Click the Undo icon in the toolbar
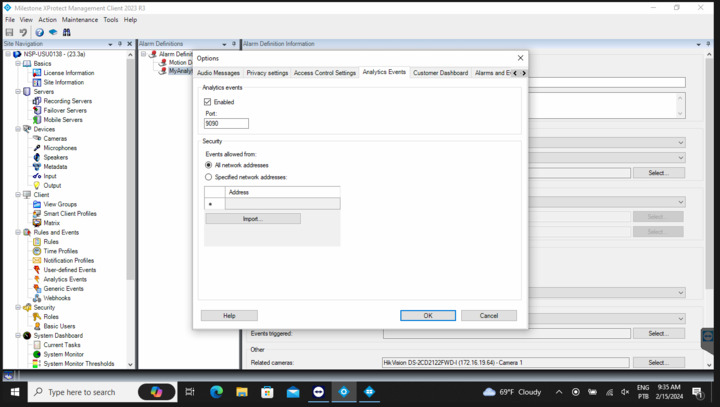This screenshot has width=720, height=407. tap(23, 32)
